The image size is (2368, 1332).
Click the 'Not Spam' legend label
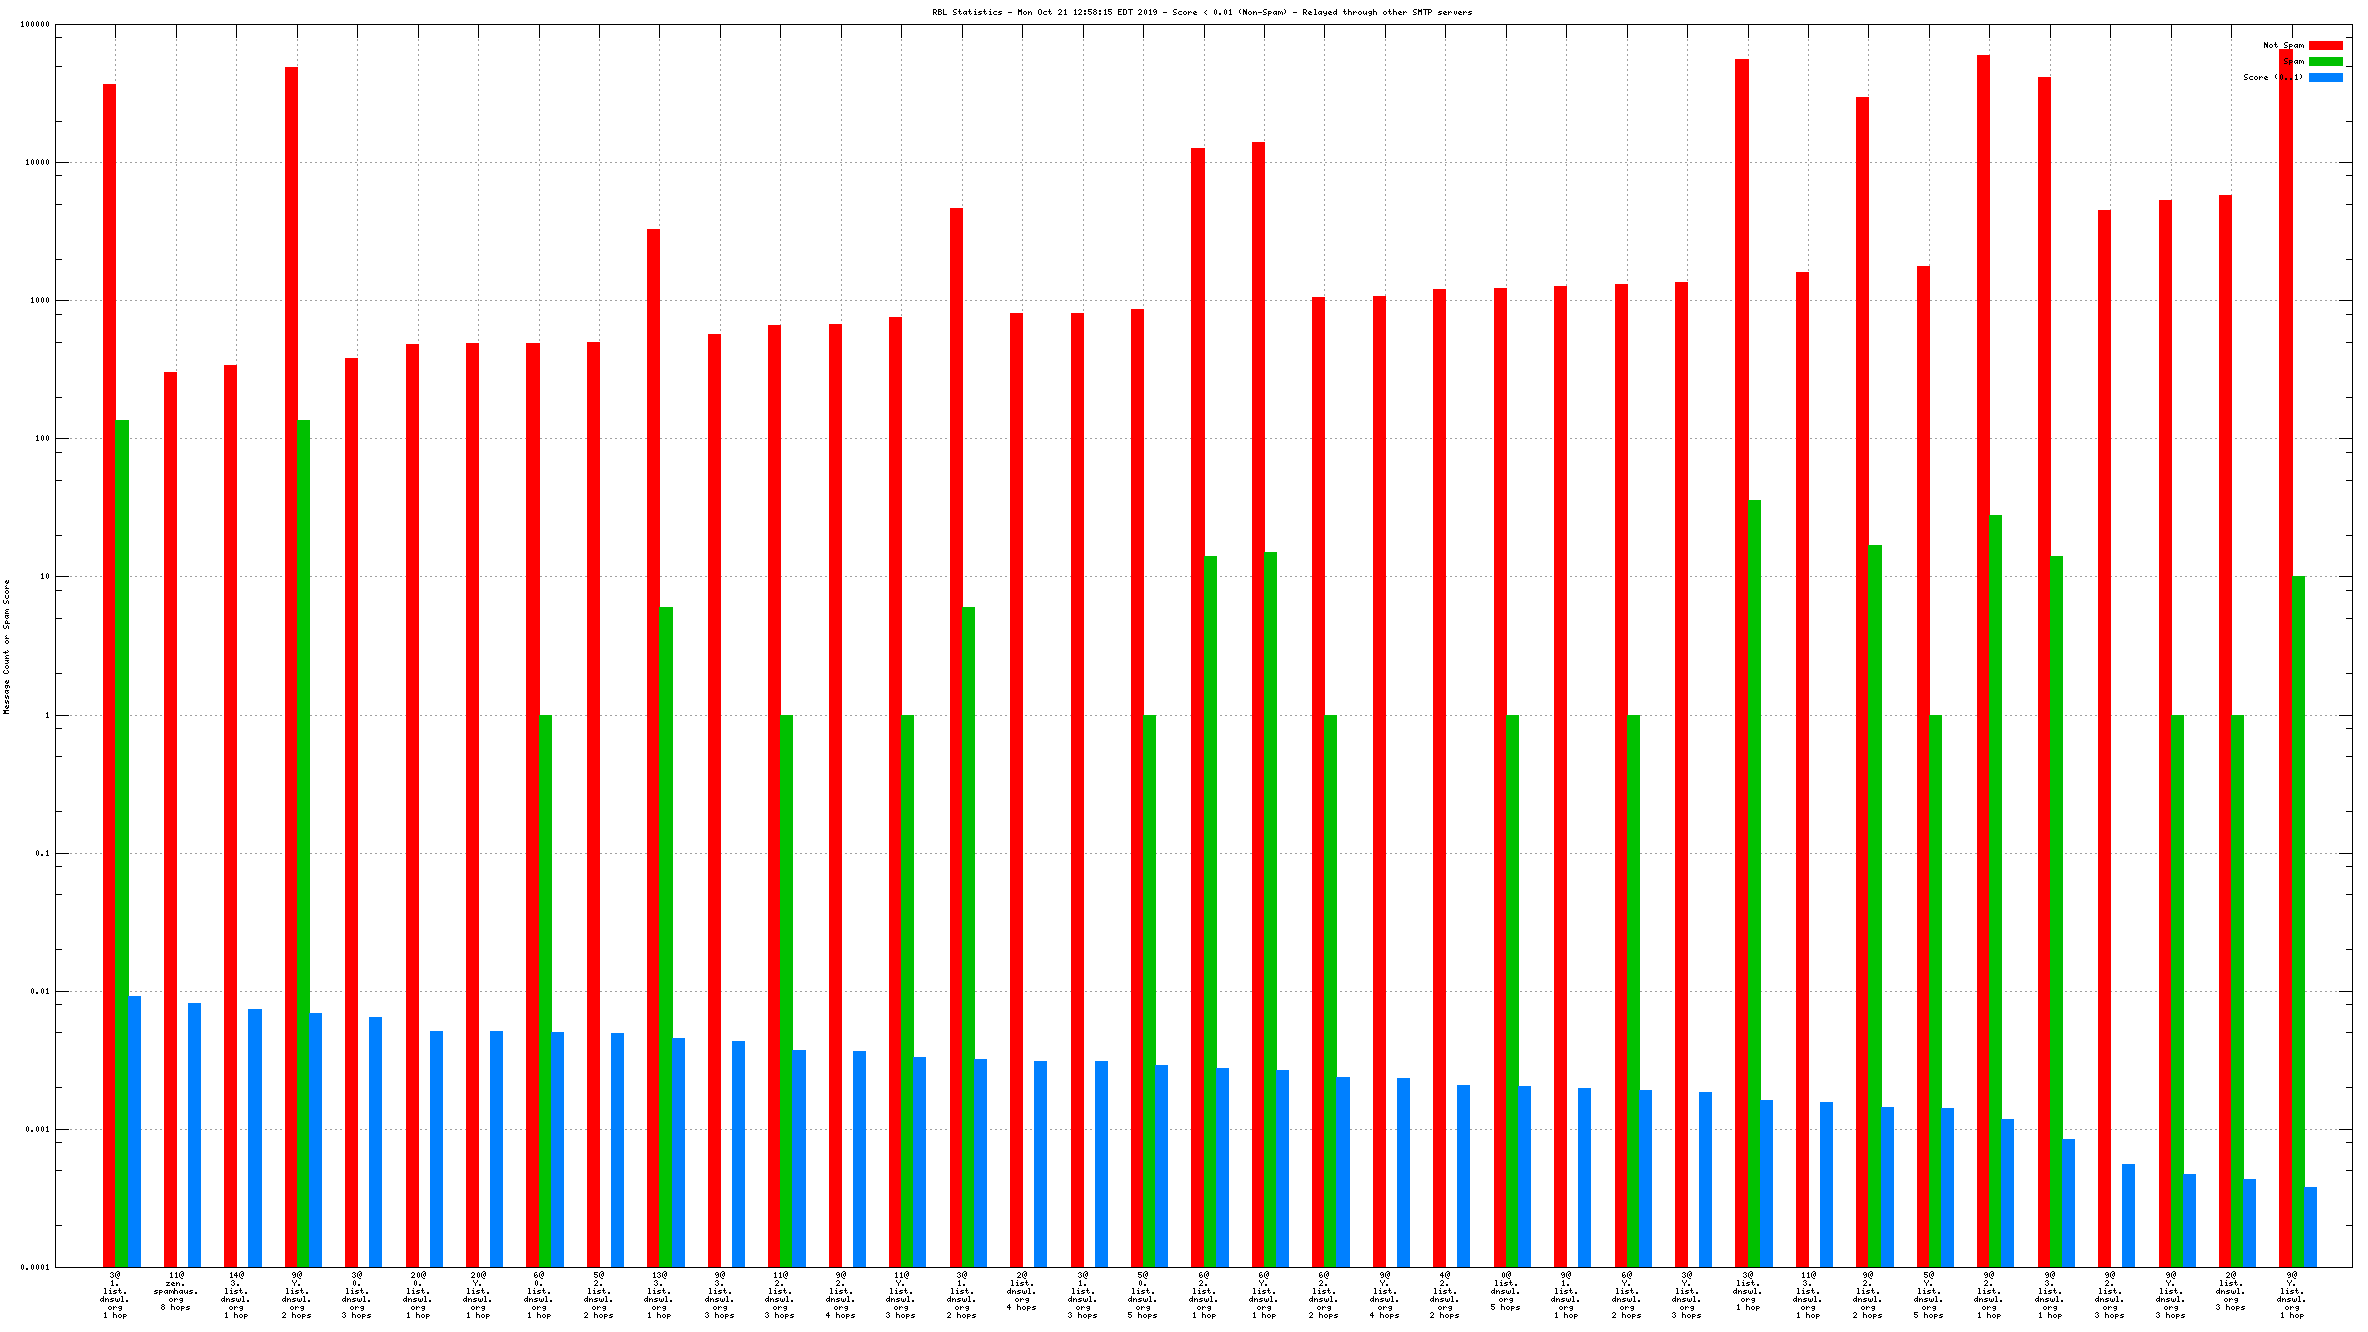click(2283, 45)
